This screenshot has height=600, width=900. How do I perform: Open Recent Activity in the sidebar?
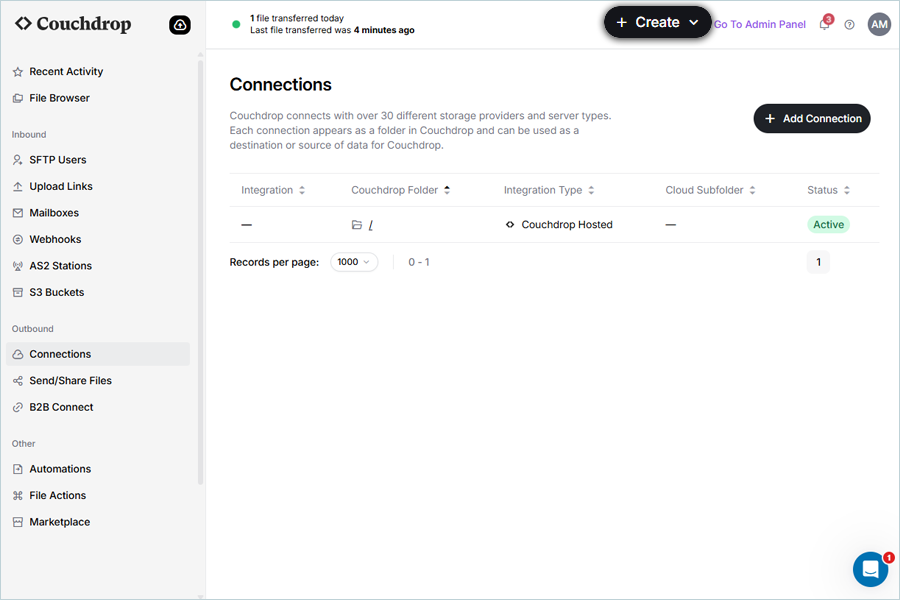click(x=98, y=72)
